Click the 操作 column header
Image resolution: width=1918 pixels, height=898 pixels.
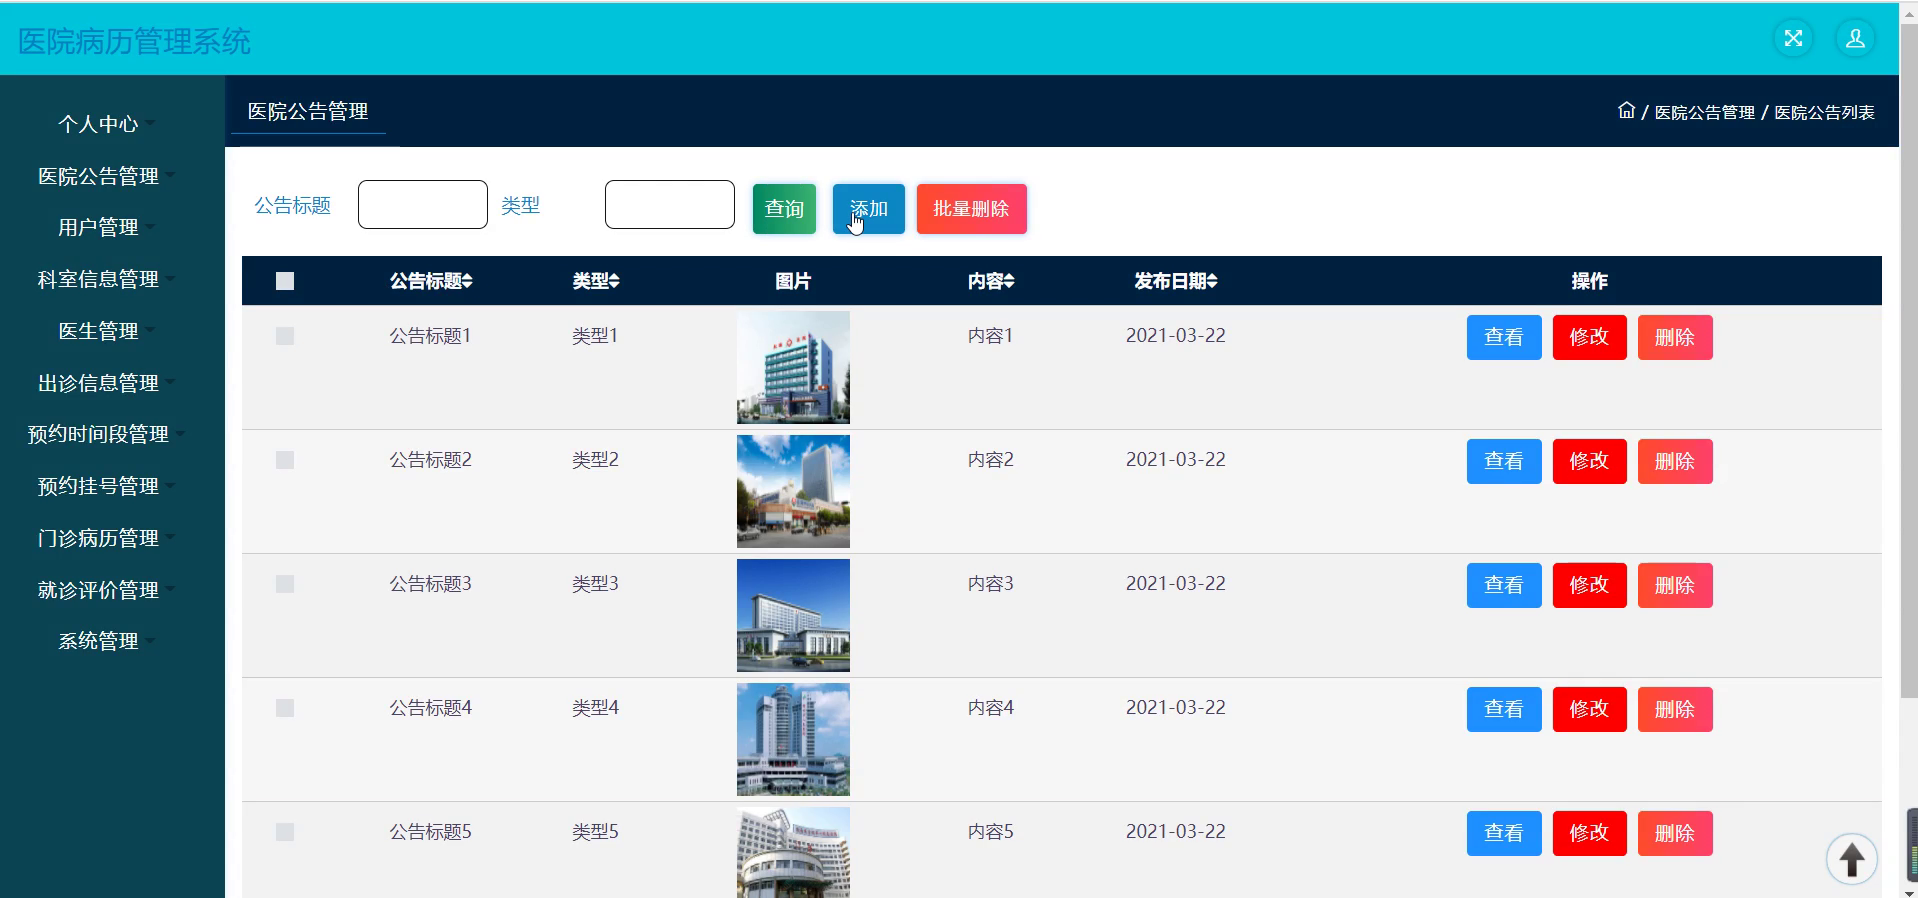[1589, 281]
